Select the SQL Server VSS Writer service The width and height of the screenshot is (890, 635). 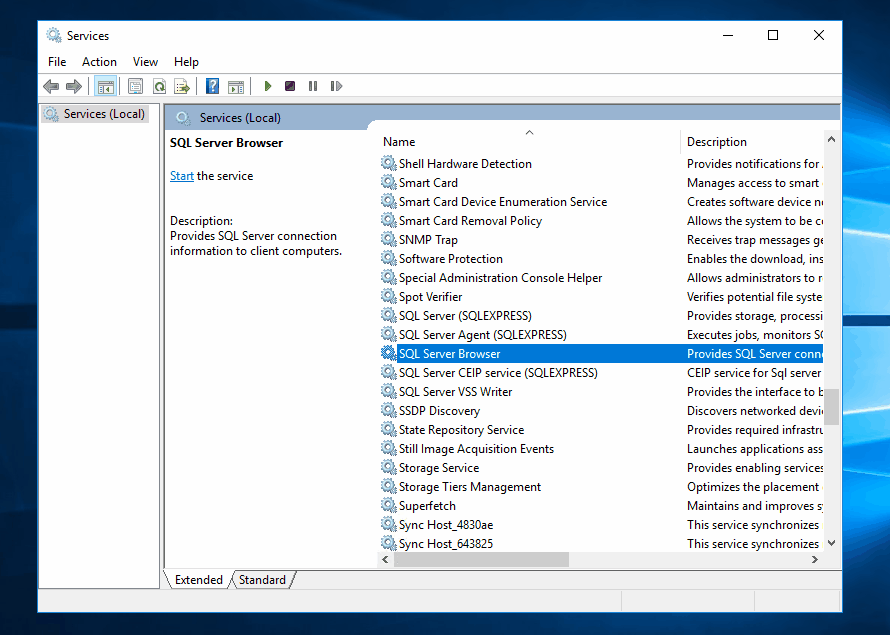click(x=455, y=392)
